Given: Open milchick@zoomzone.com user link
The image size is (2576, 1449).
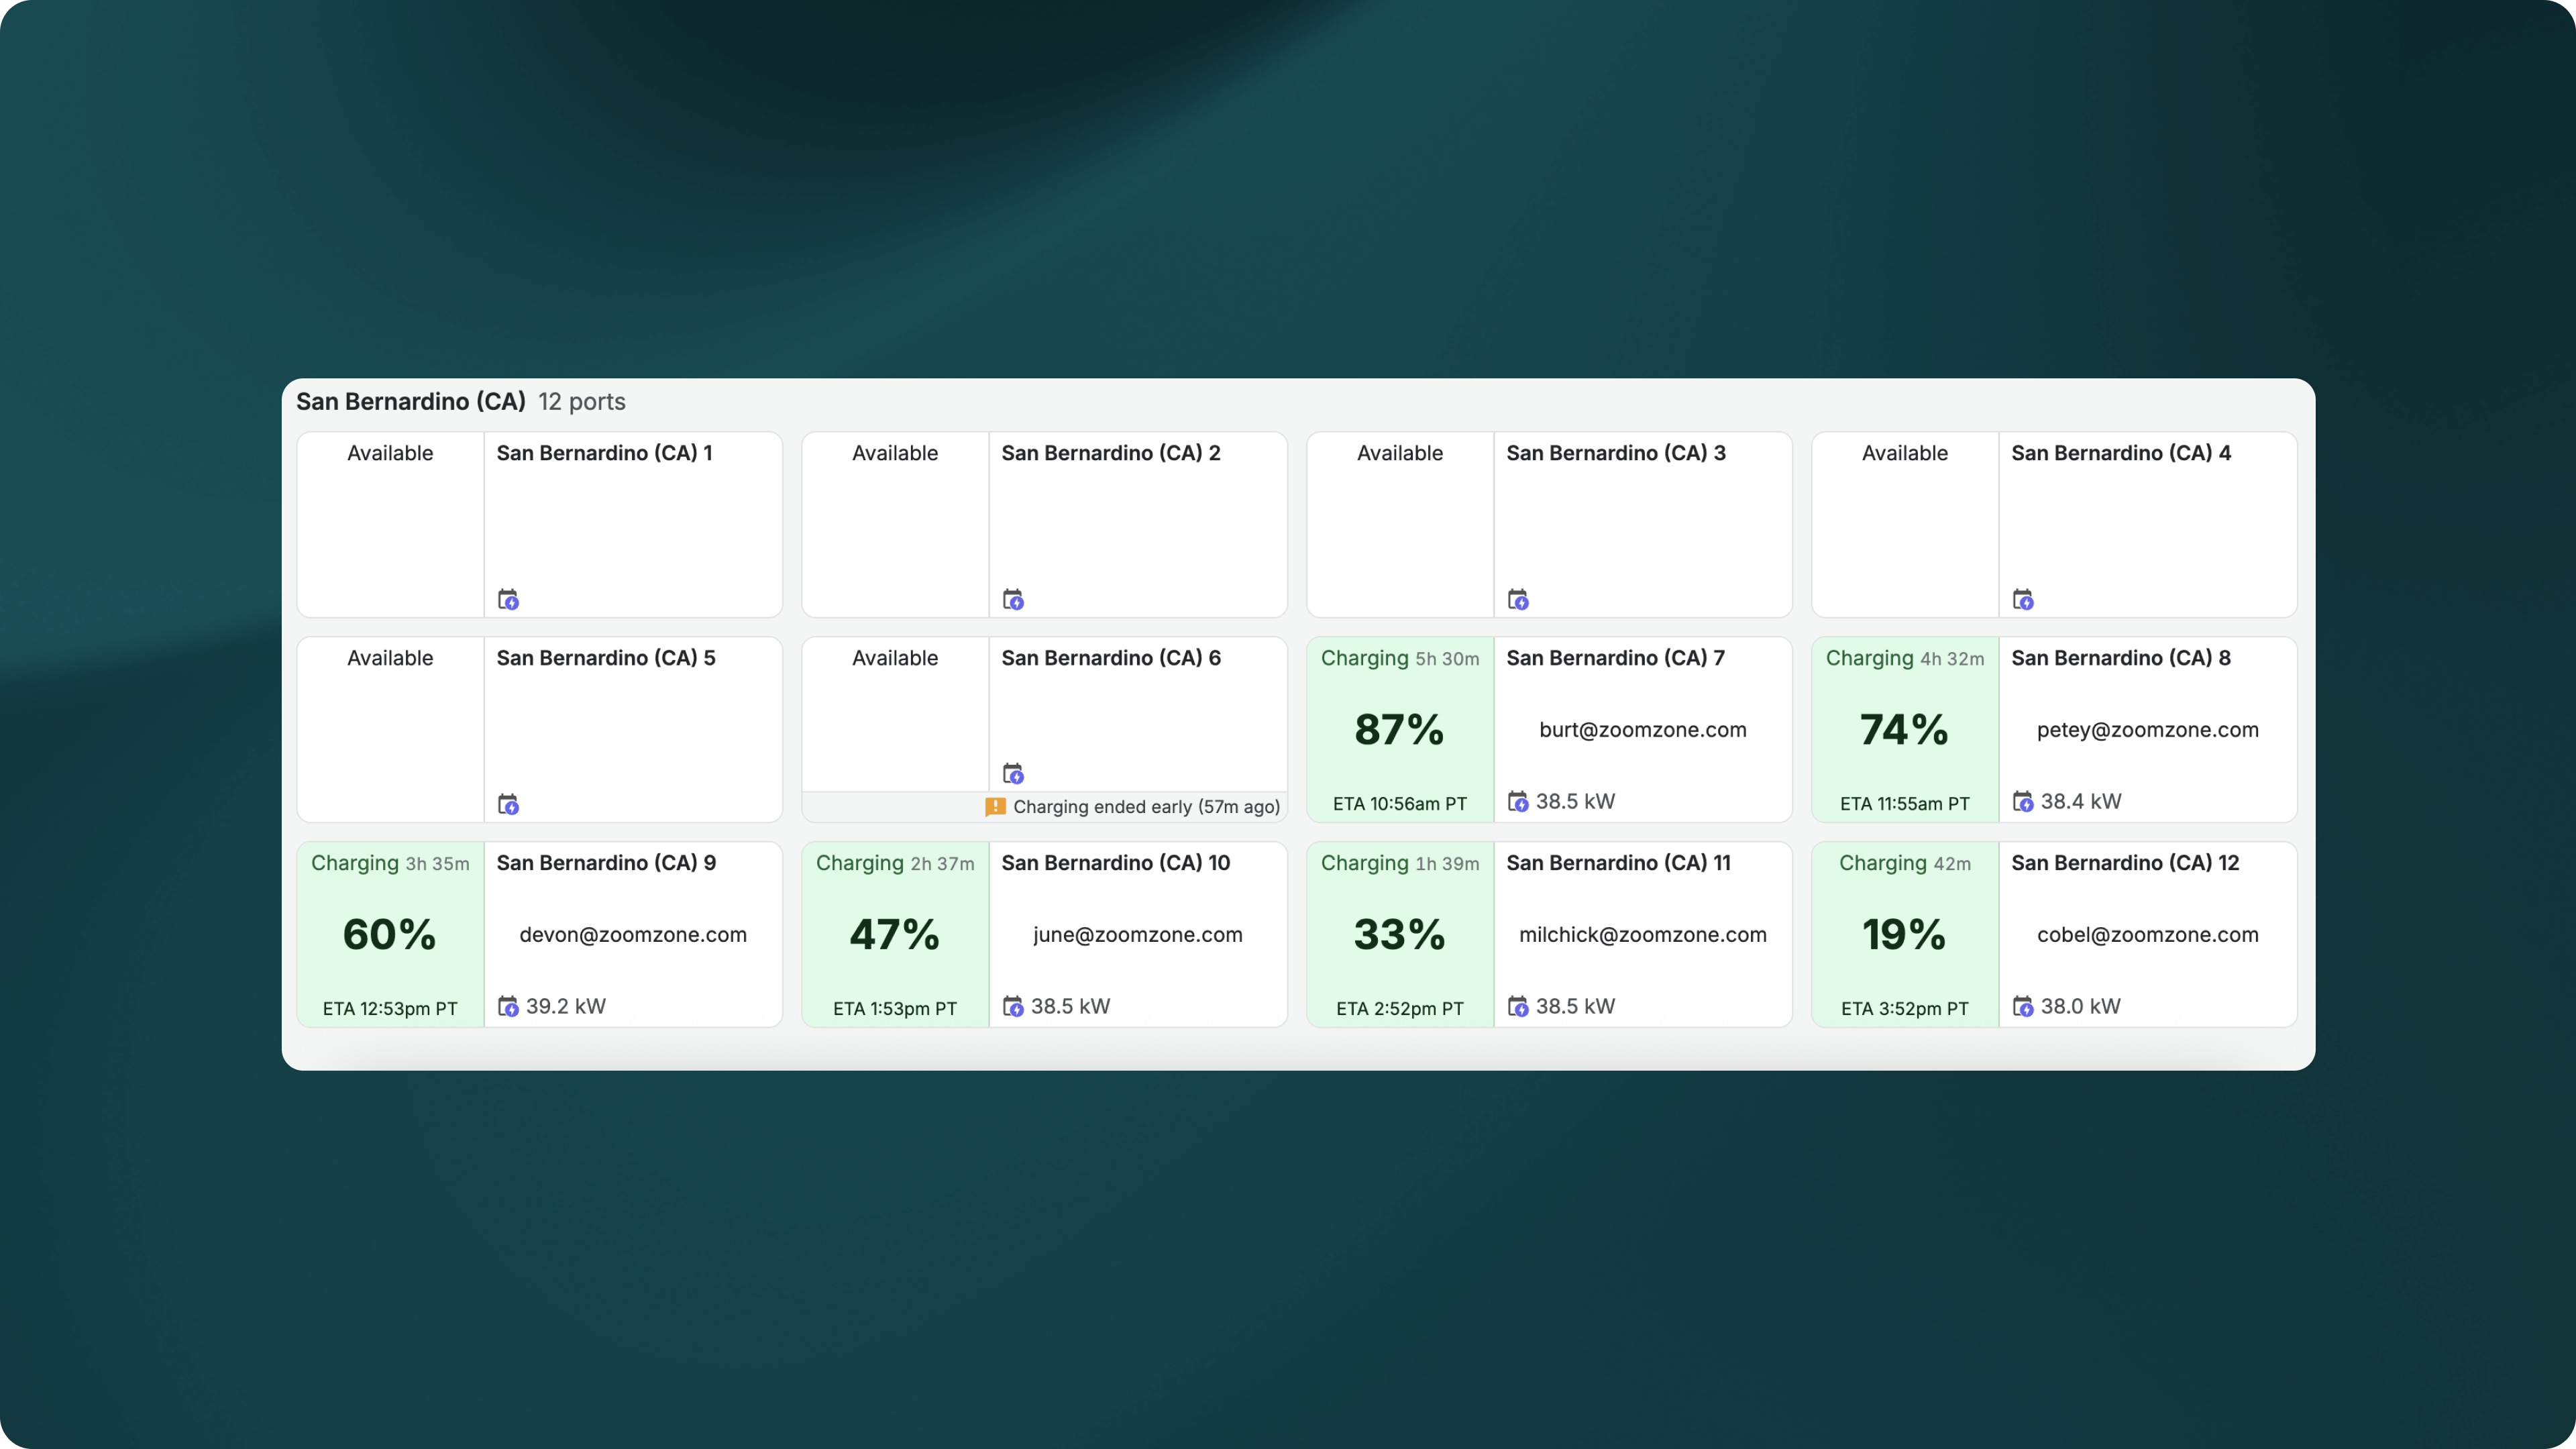Looking at the screenshot, I should point(1642,935).
